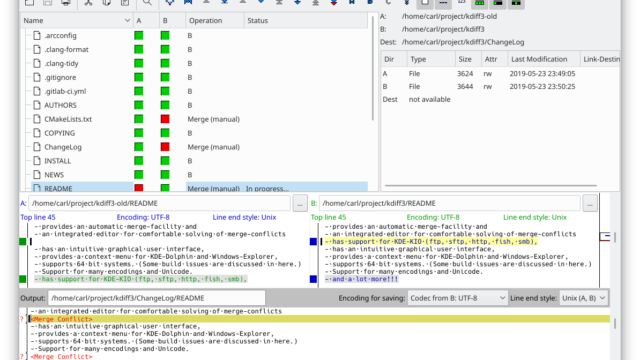Toggle the third green Show Window C button
This screenshot has height=360, width=640.
[516, 3]
